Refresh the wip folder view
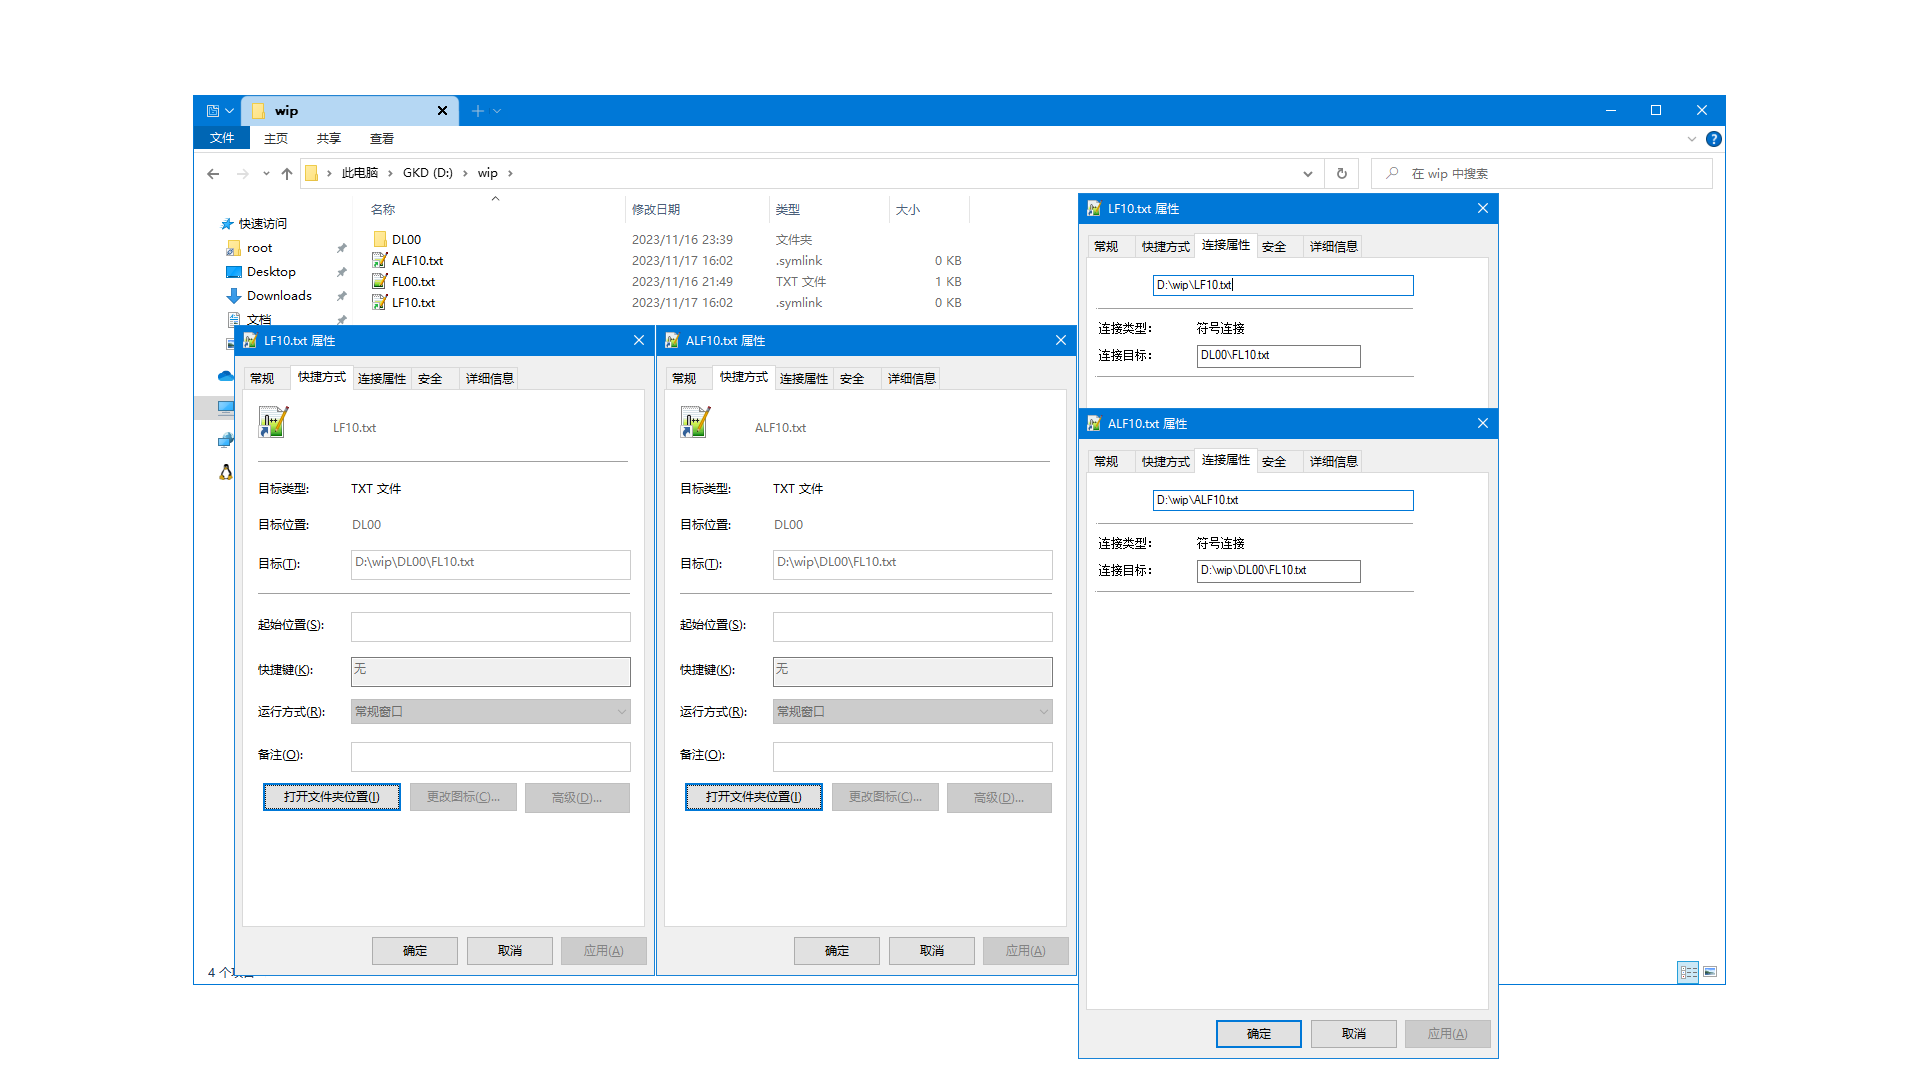This screenshot has width=1920, height=1080. (1341, 173)
